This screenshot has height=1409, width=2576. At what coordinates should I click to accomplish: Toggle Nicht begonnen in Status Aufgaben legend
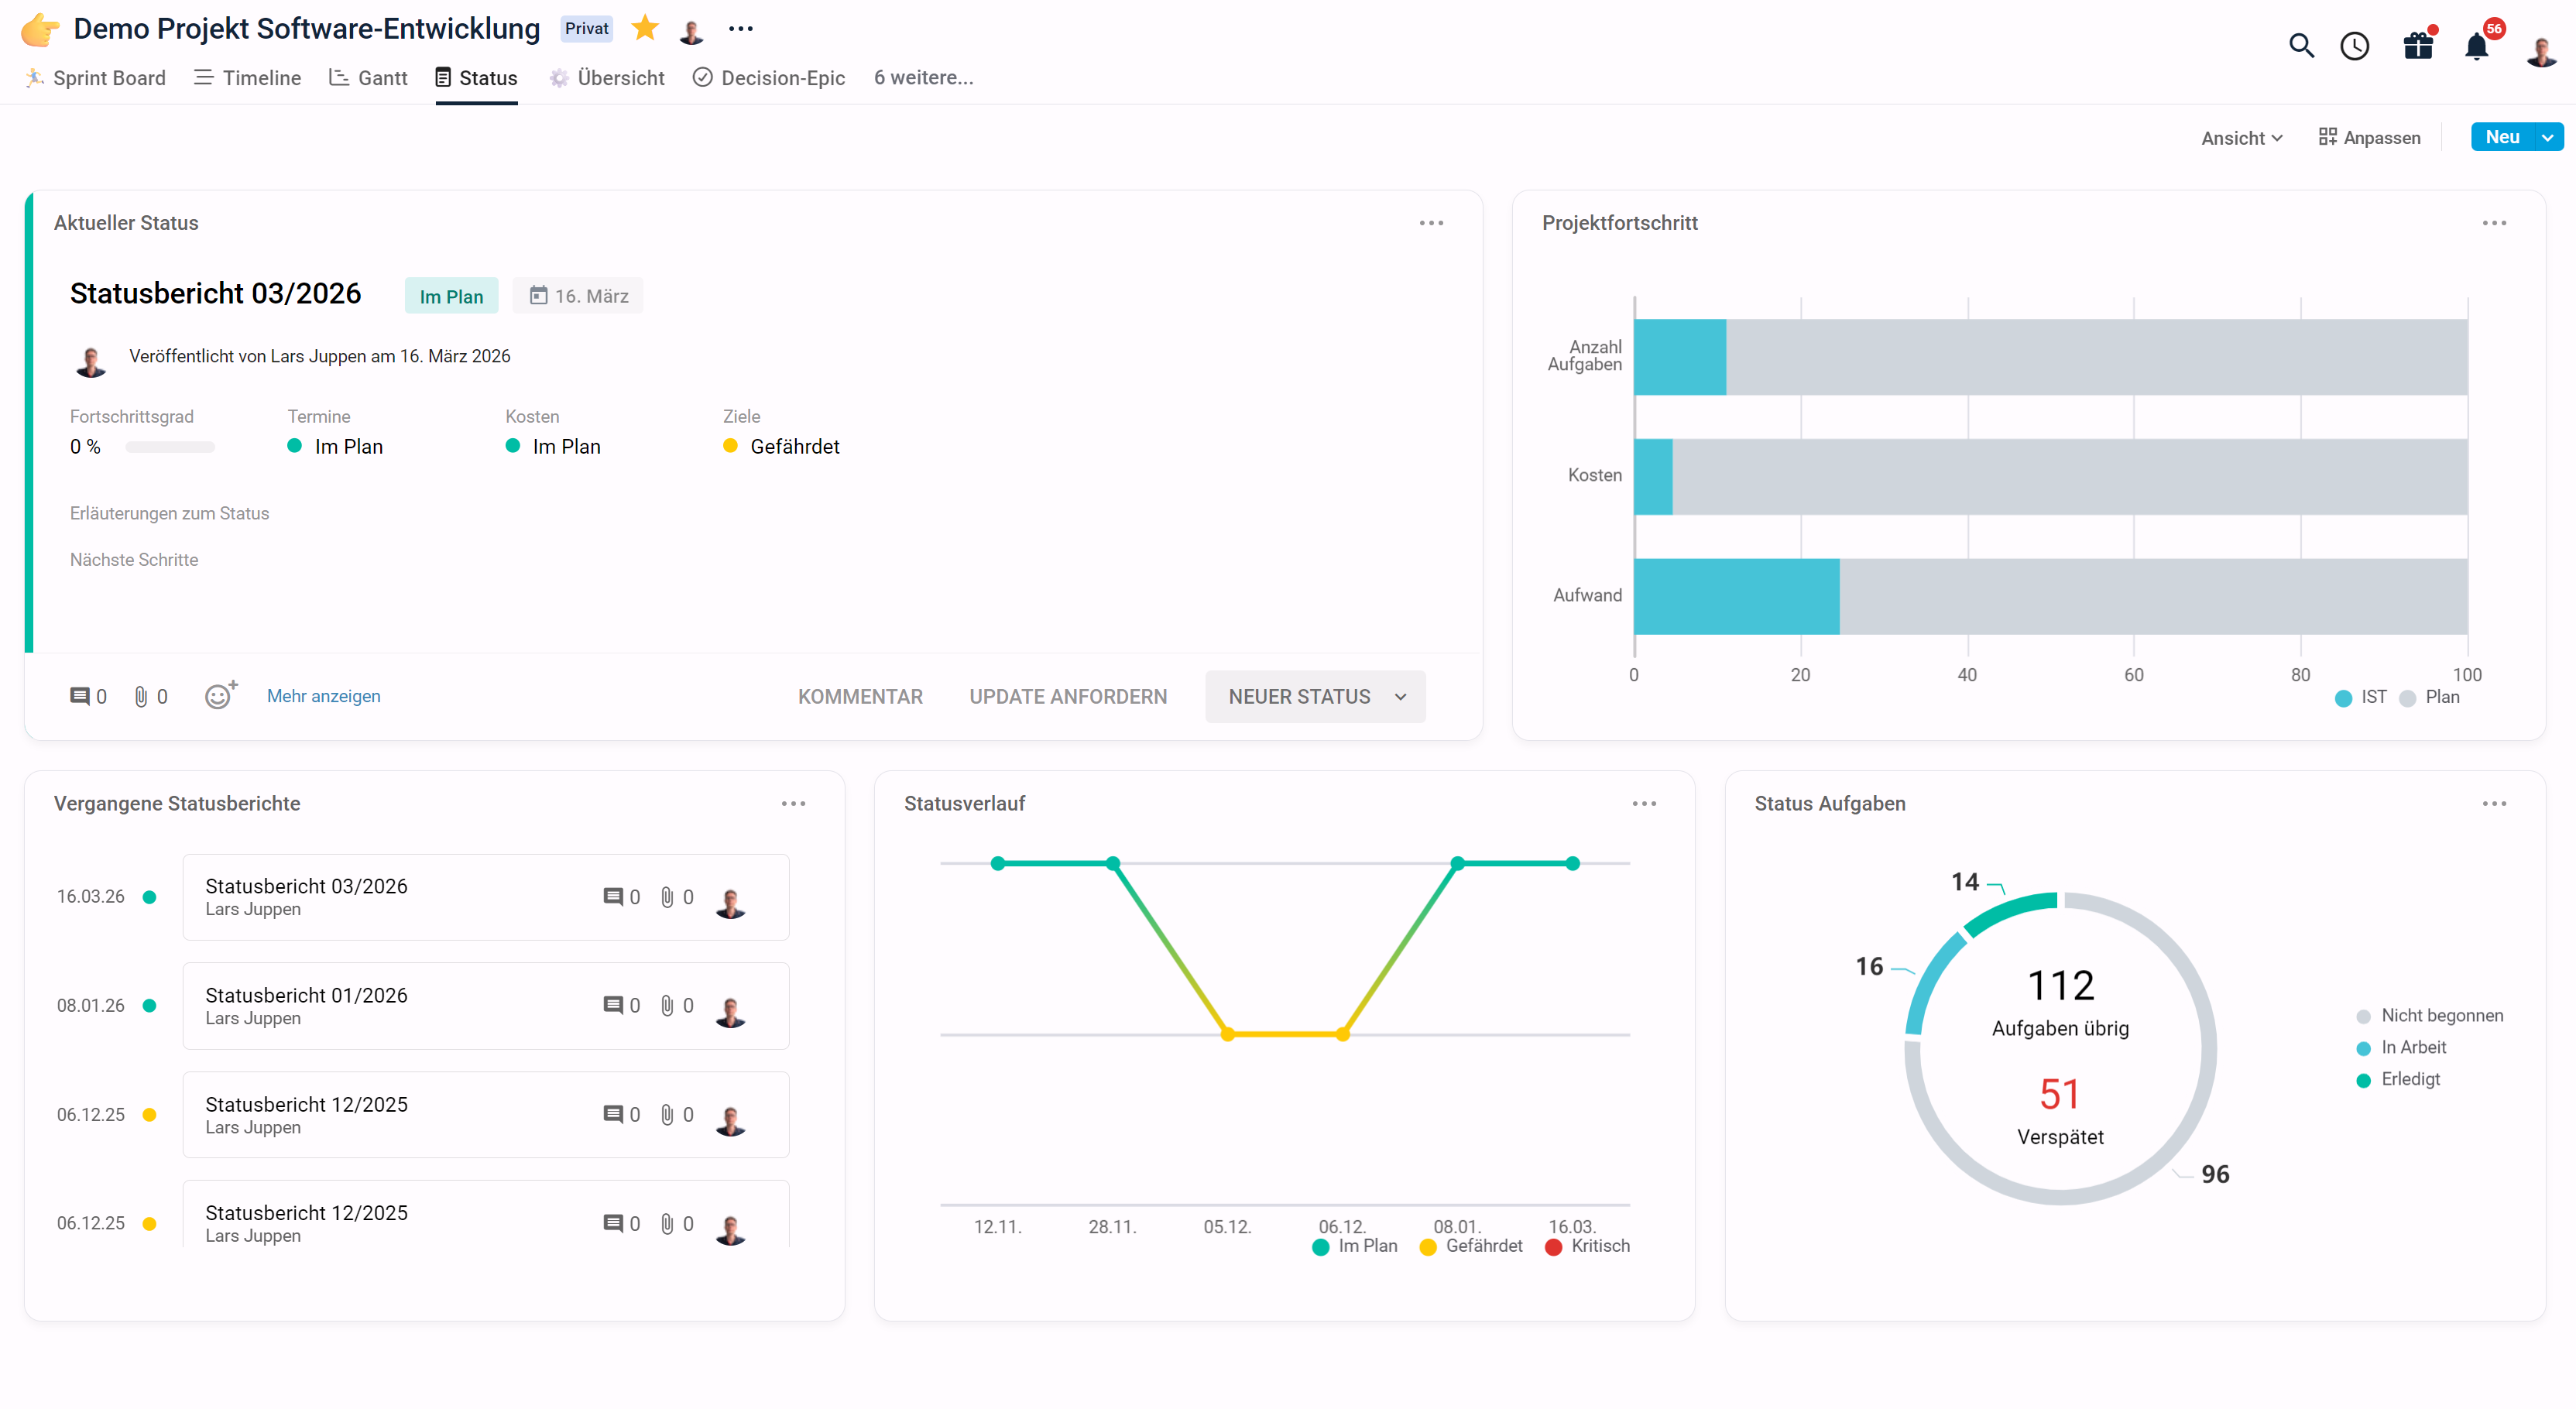(x=2429, y=1016)
